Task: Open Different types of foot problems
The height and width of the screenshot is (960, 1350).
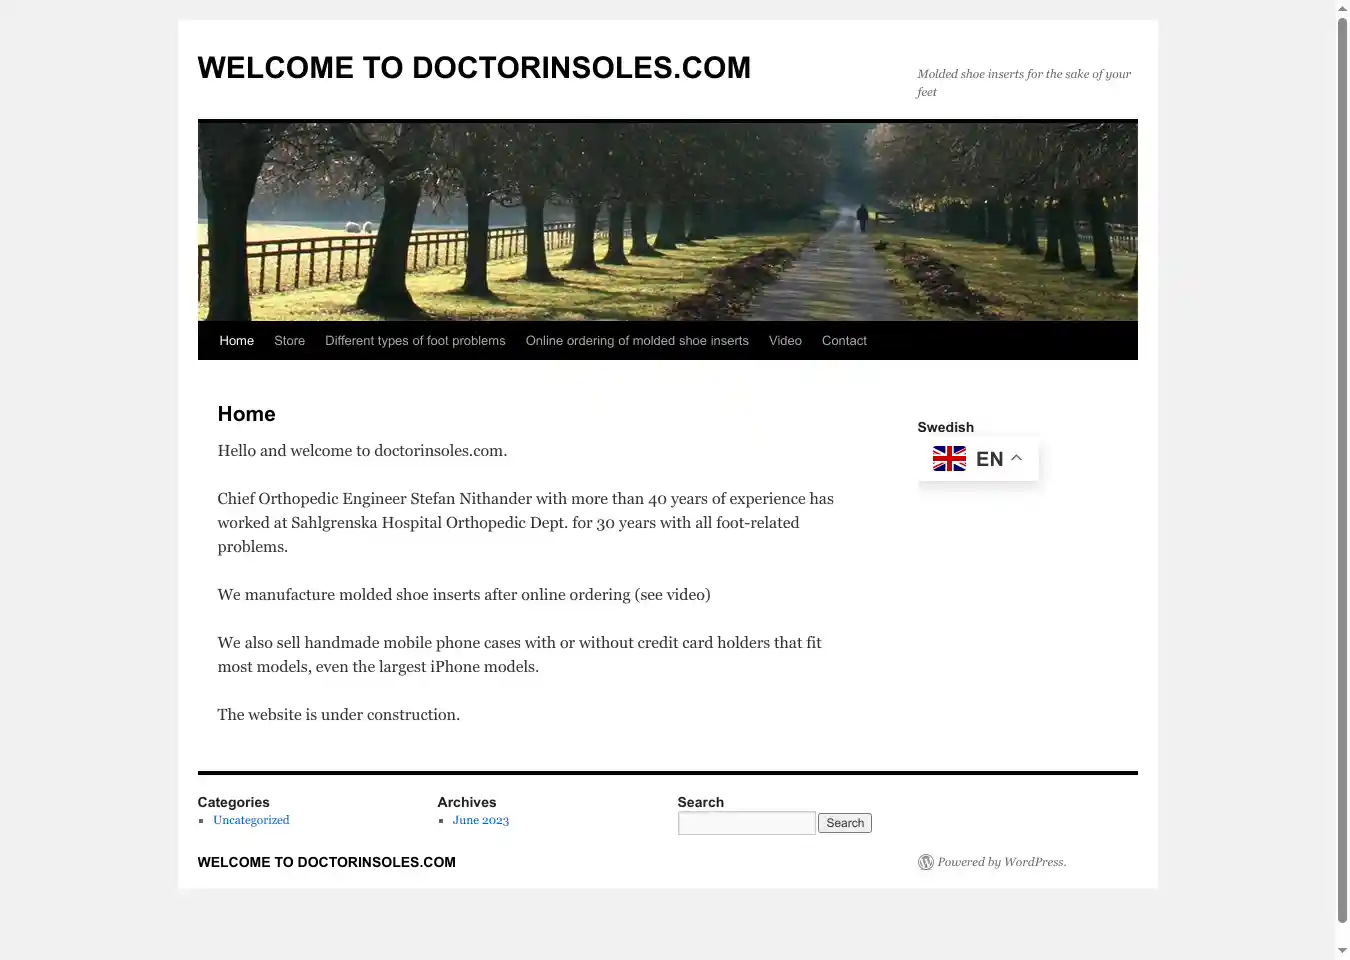Action: click(x=415, y=341)
